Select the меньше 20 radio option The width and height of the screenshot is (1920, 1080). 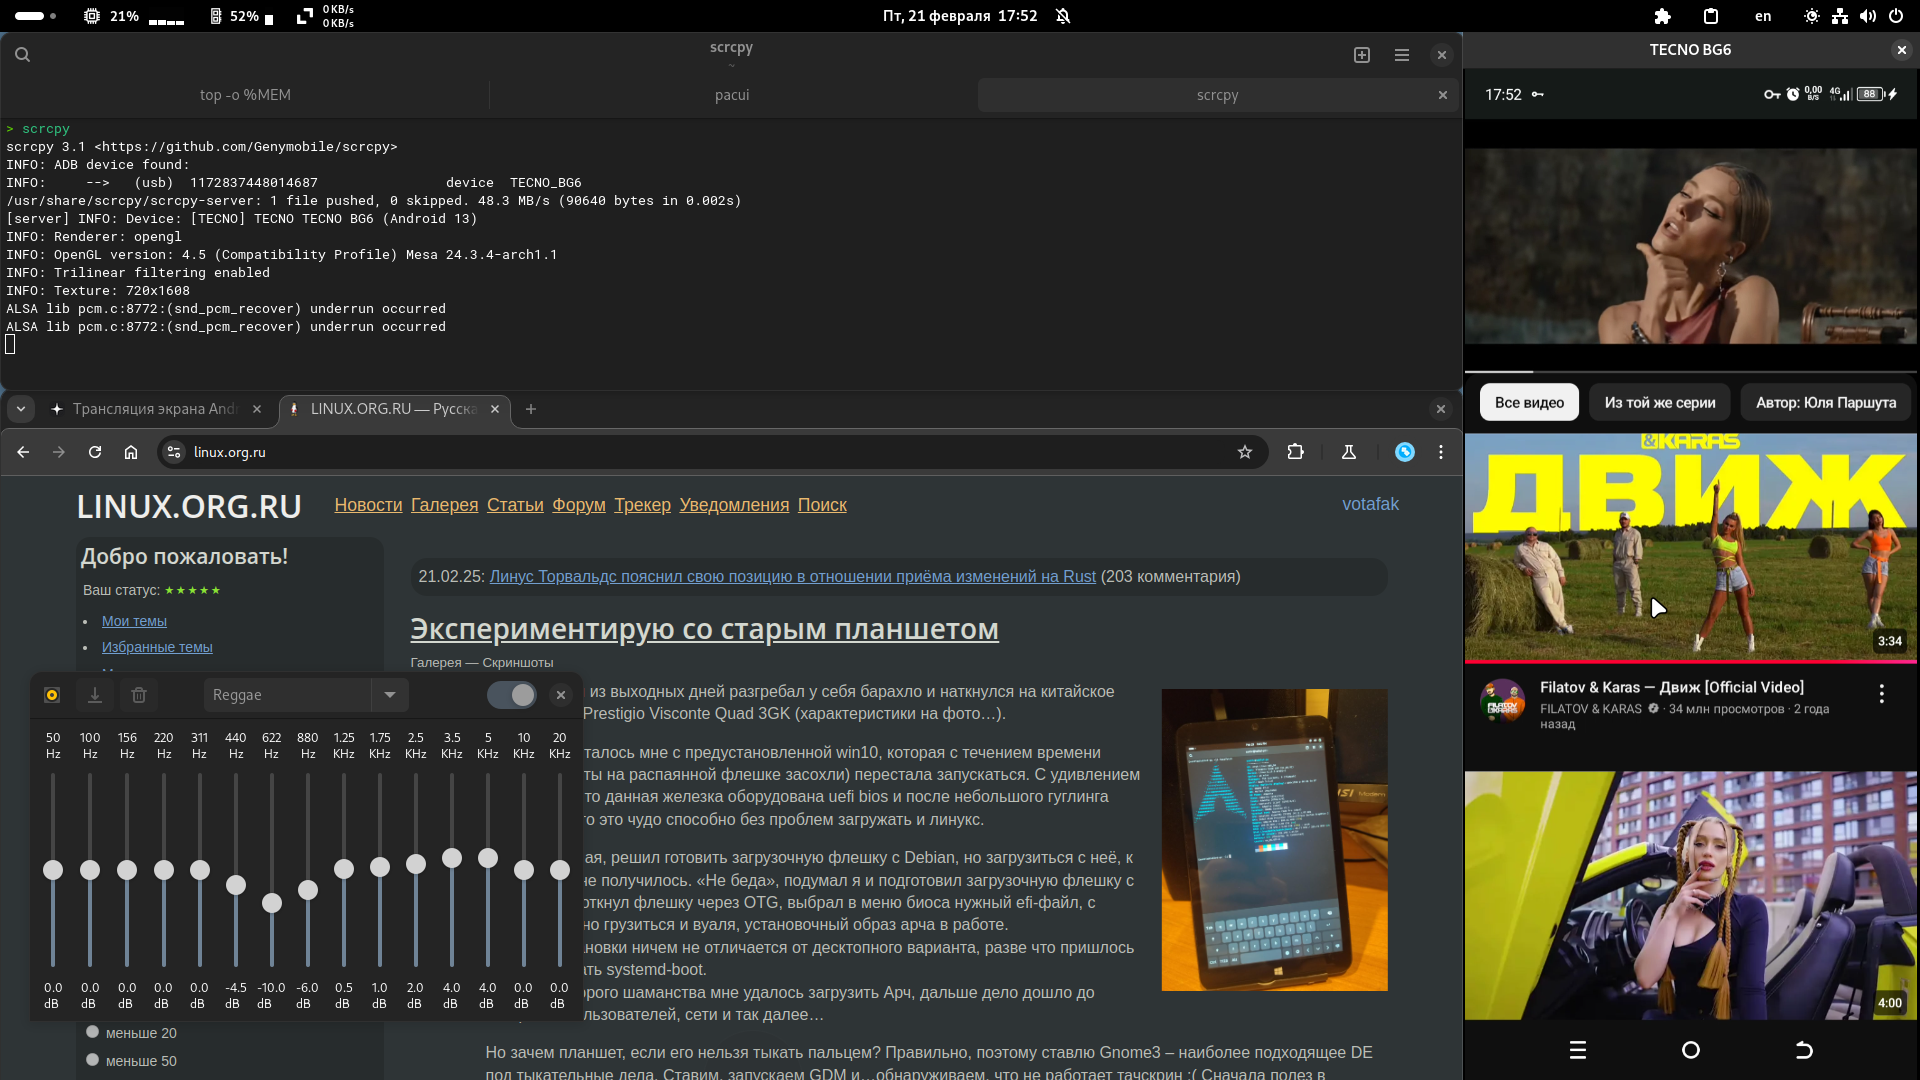[x=93, y=1032]
